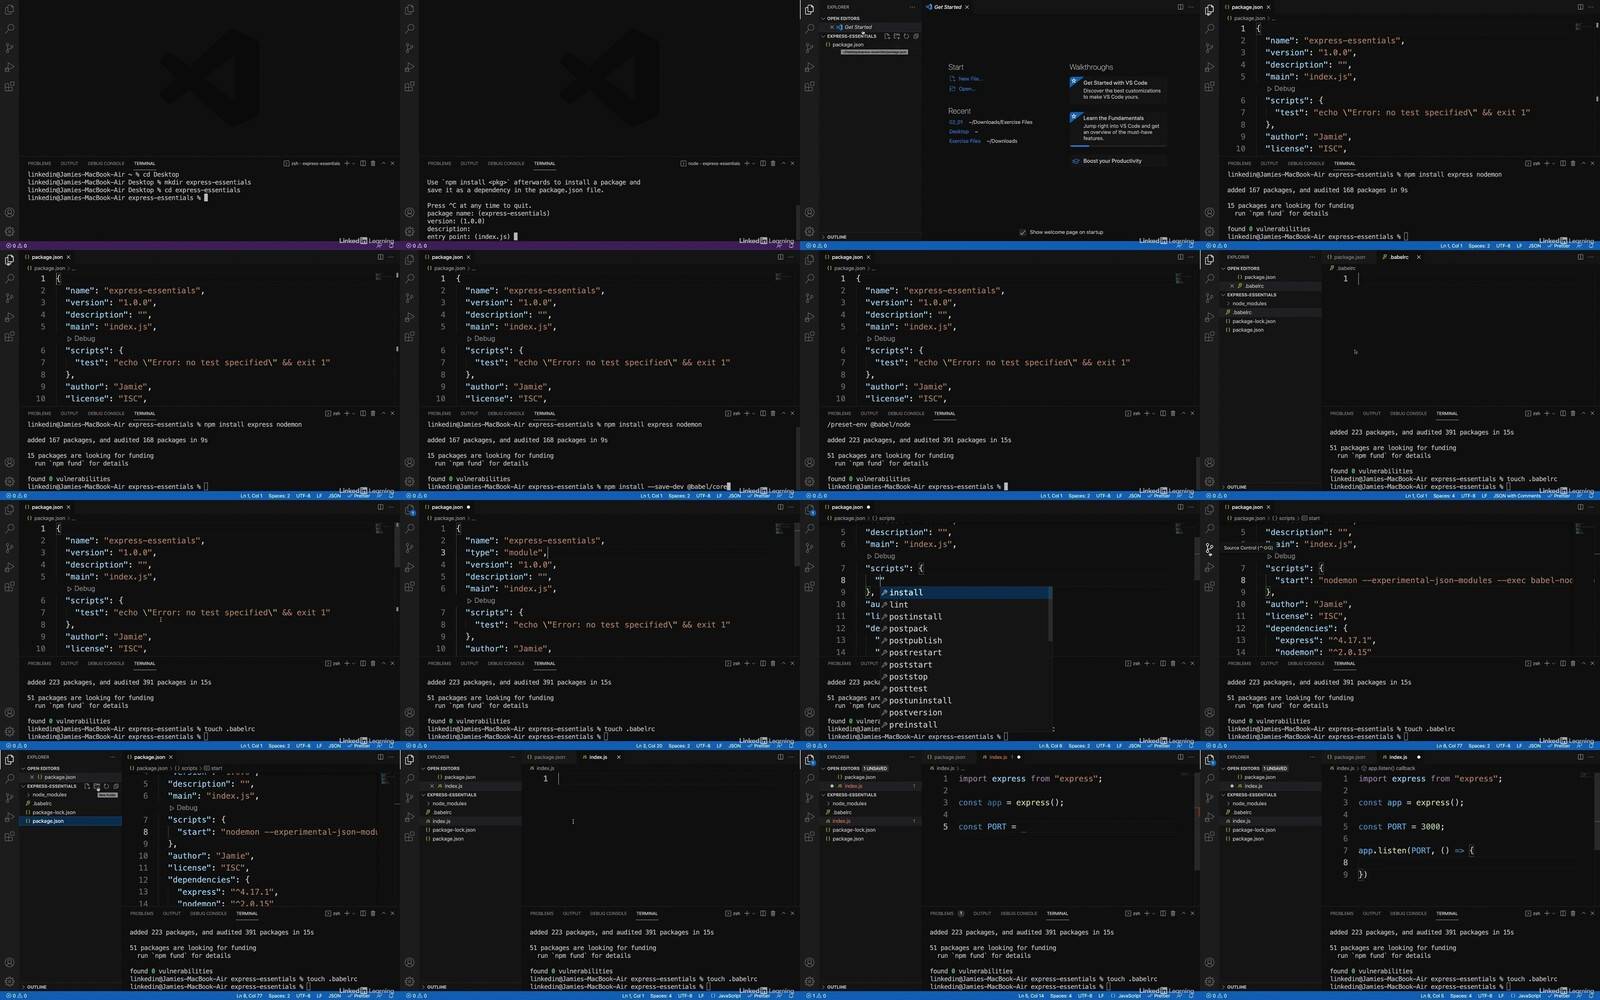The image size is (1600, 1000).
Task: Refresh Explorer in the Get Started window
Action: point(906,36)
